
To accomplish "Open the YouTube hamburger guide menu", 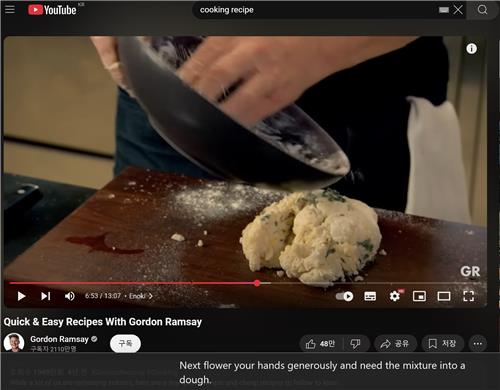I will click(x=10, y=9).
